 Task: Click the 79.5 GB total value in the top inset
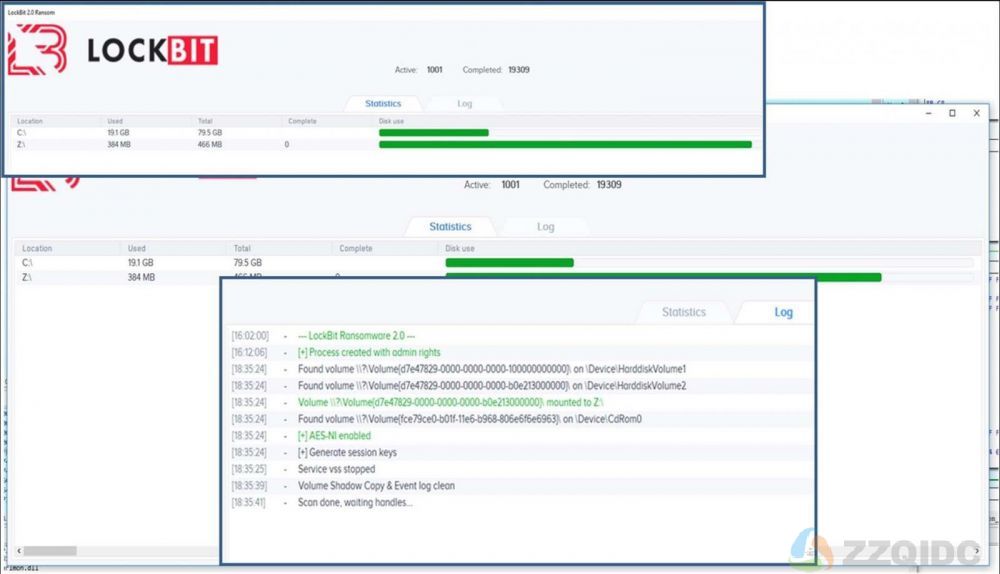[210, 133]
